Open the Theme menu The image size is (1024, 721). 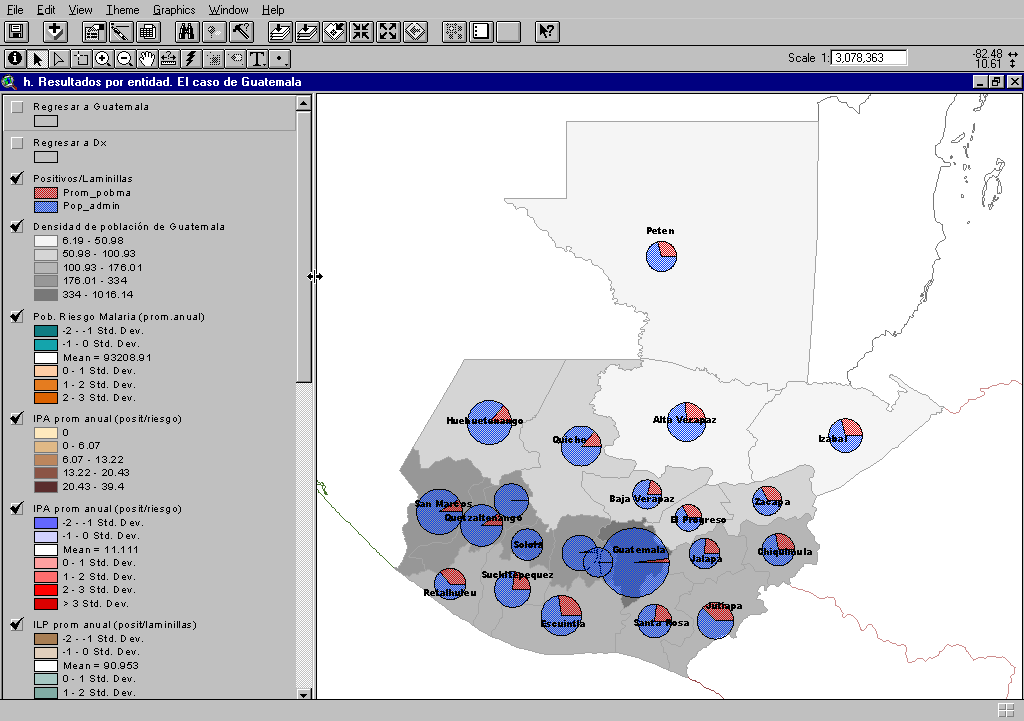point(123,10)
